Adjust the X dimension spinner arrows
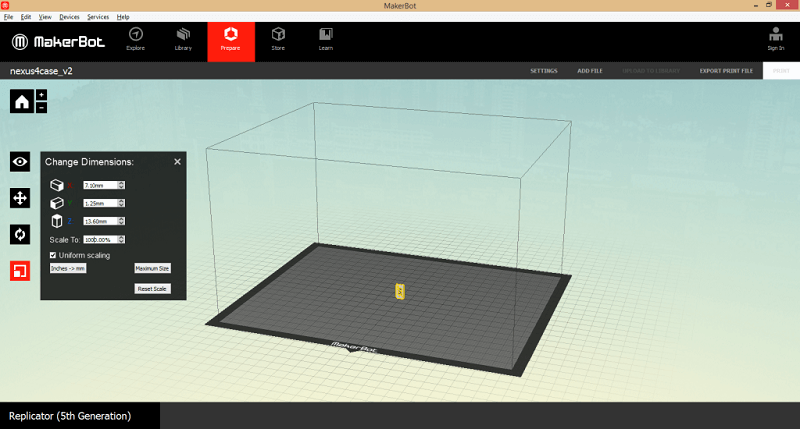The image size is (800, 429). [121, 185]
